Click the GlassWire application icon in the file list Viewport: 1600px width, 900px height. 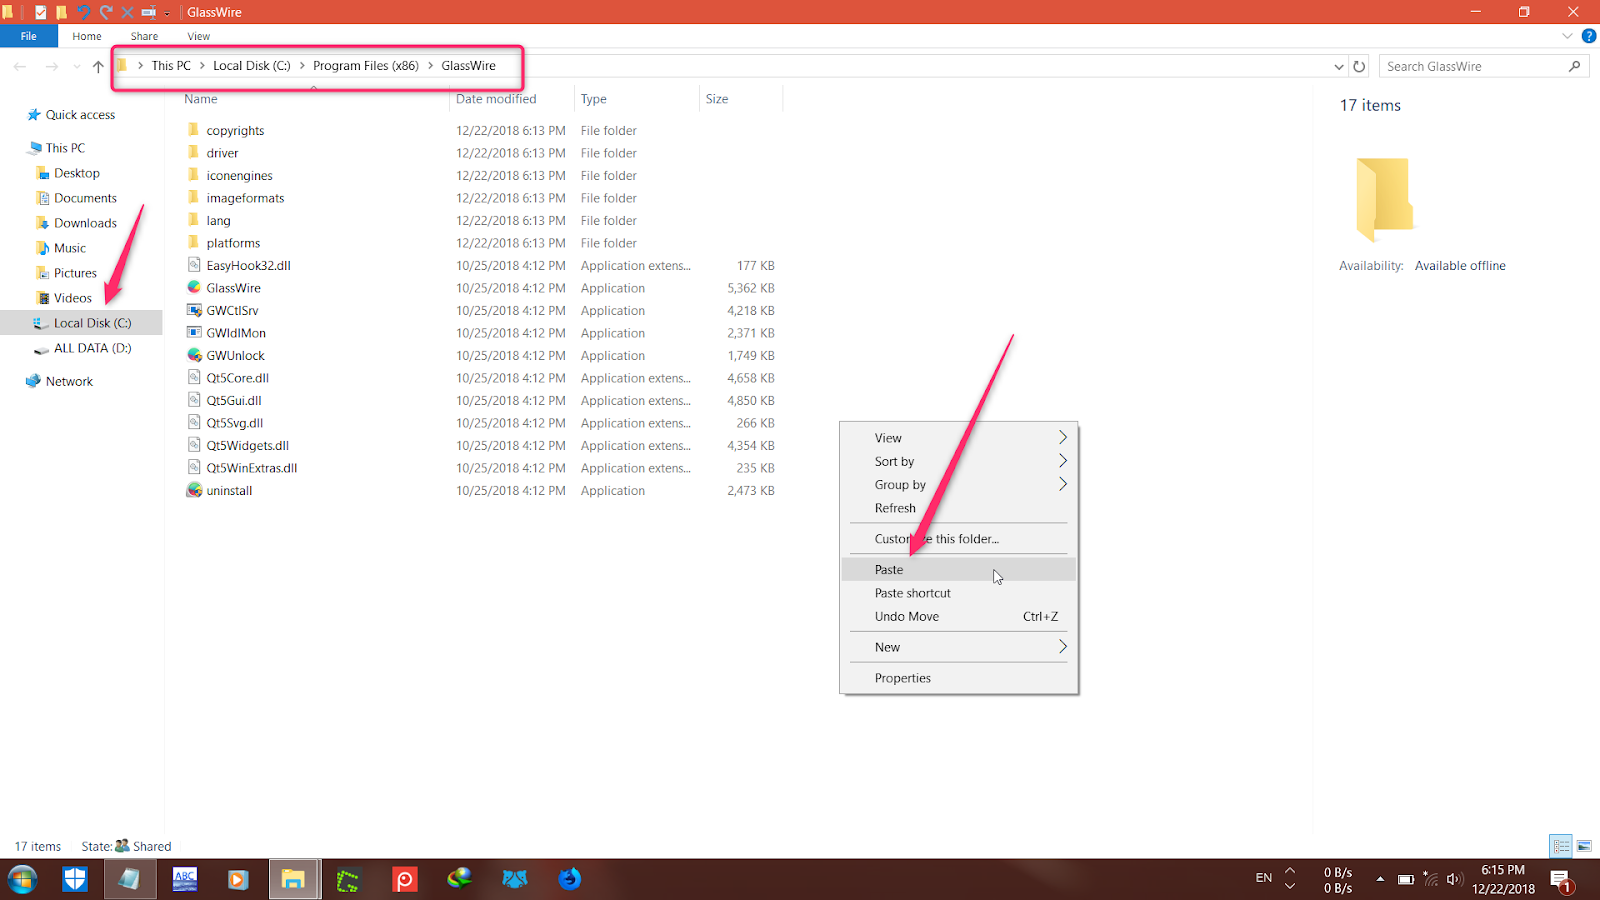point(194,288)
